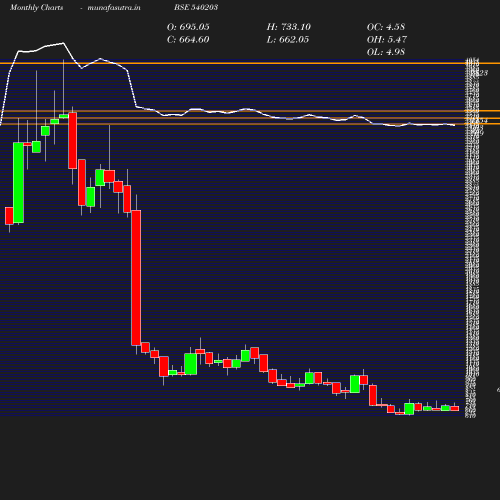Image resolution: width=500 pixels, height=500 pixels.
Task: Click the tallest red candlestick's body
Action: point(136,278)
